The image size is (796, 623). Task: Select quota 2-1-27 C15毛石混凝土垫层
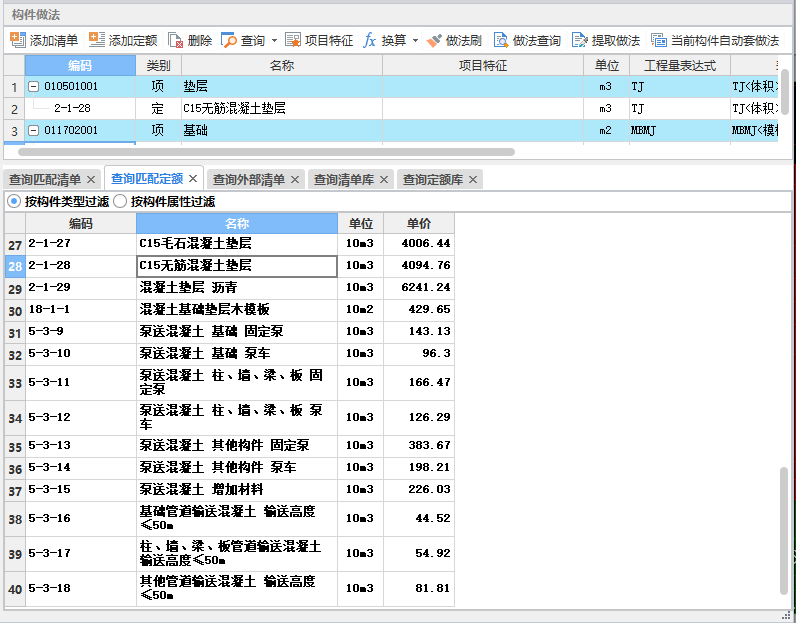(x=229, y=244)
